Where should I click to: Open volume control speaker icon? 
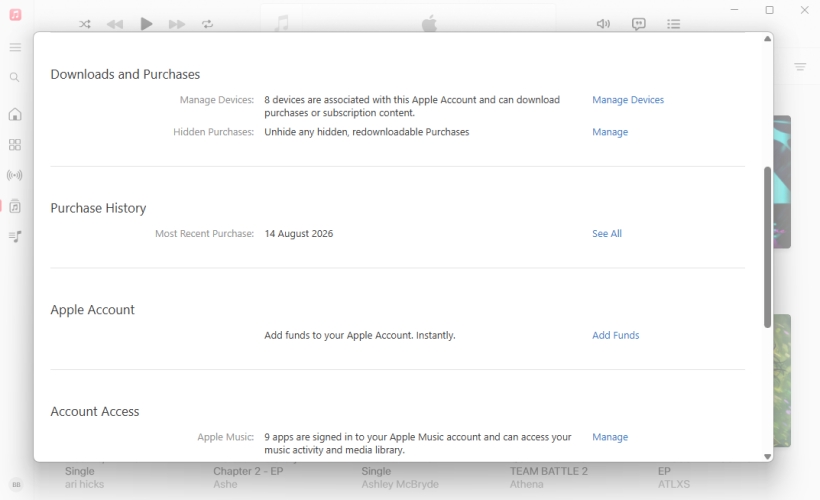[603, 24]
